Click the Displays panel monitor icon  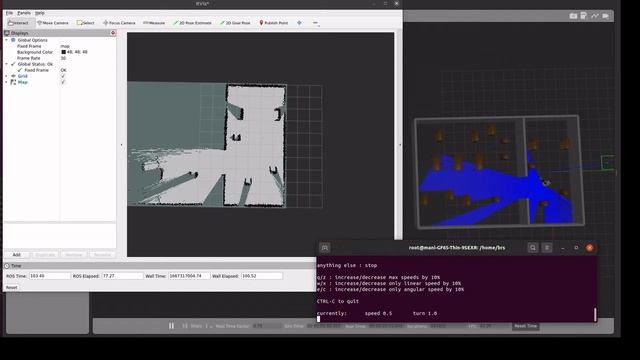[7, 33]
